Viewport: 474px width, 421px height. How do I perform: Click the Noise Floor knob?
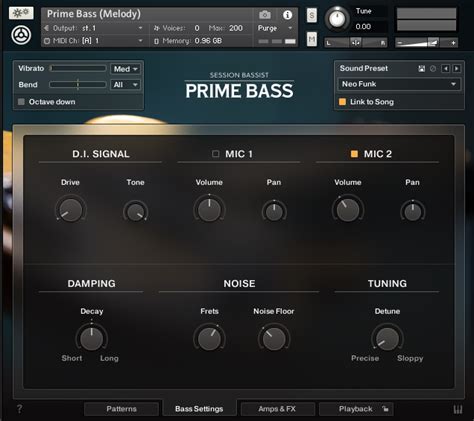(x=274, y=339)
